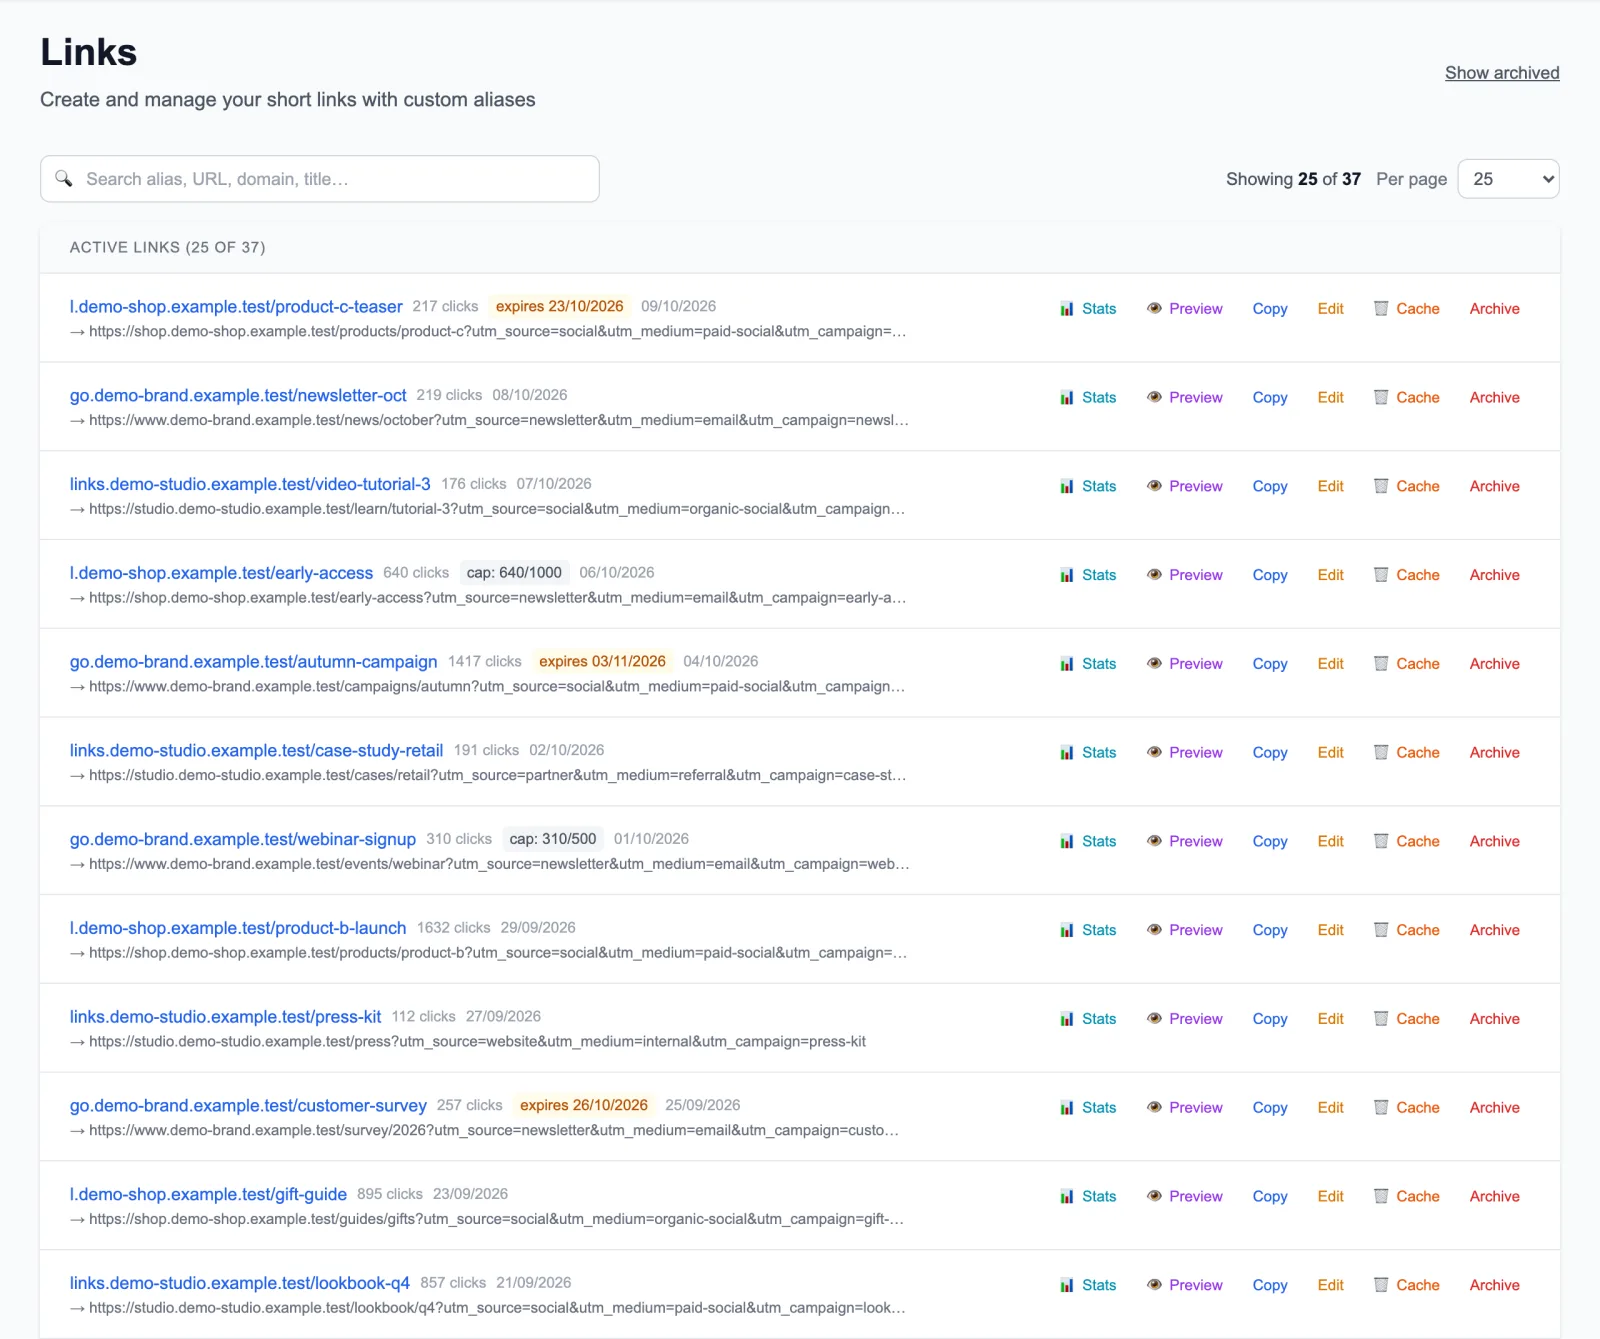Viewport: 1600px width, 1339px height.
Task: Clear Cache for gift-guide
Action: point(1406,1197)
